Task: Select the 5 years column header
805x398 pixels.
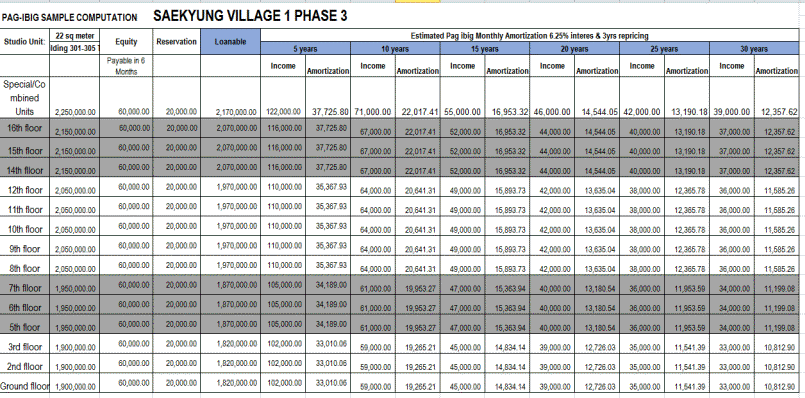Action: (305, 49)
